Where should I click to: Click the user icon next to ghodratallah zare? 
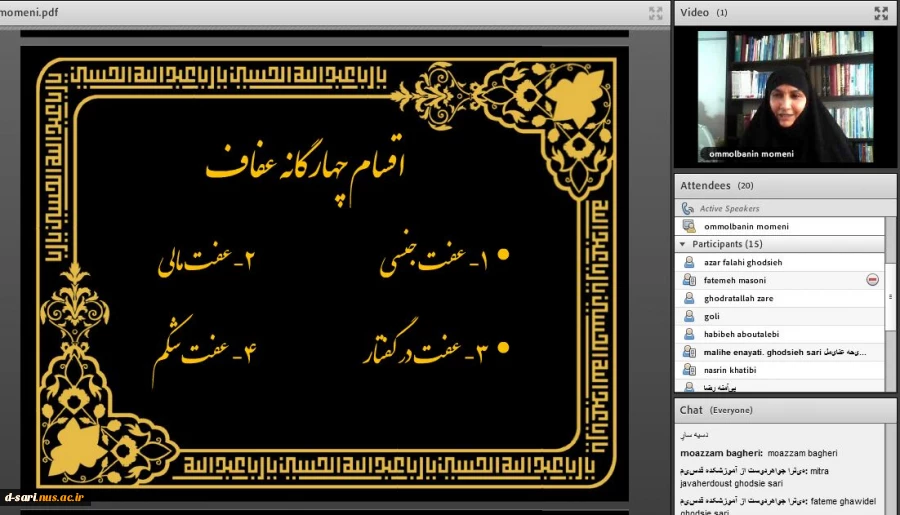click(x=689, y=298)
